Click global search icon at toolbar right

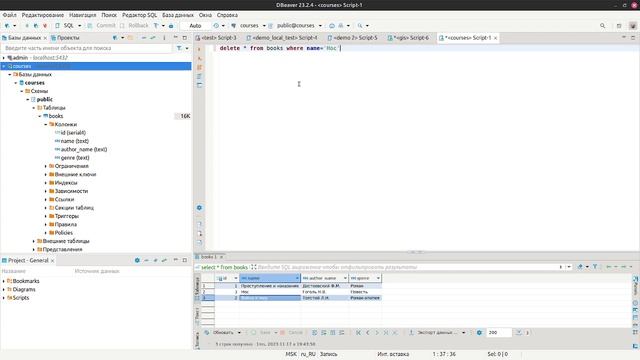coord(602,25)
